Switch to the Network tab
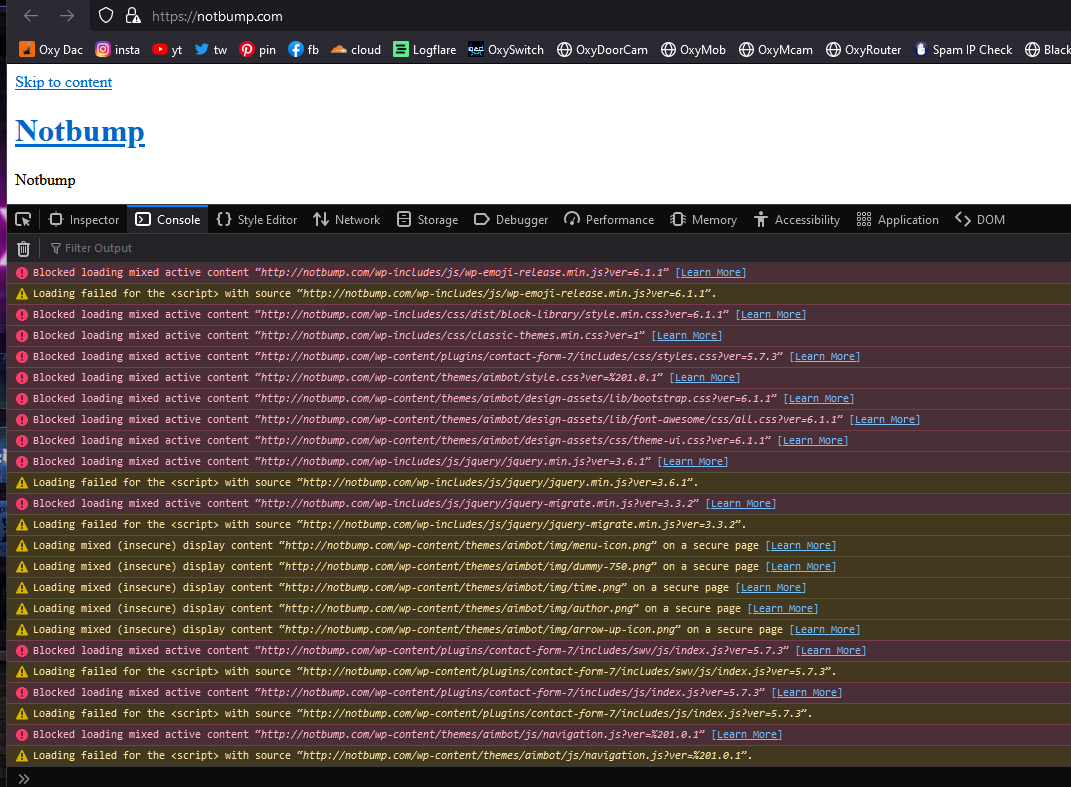 pos(346,220)
